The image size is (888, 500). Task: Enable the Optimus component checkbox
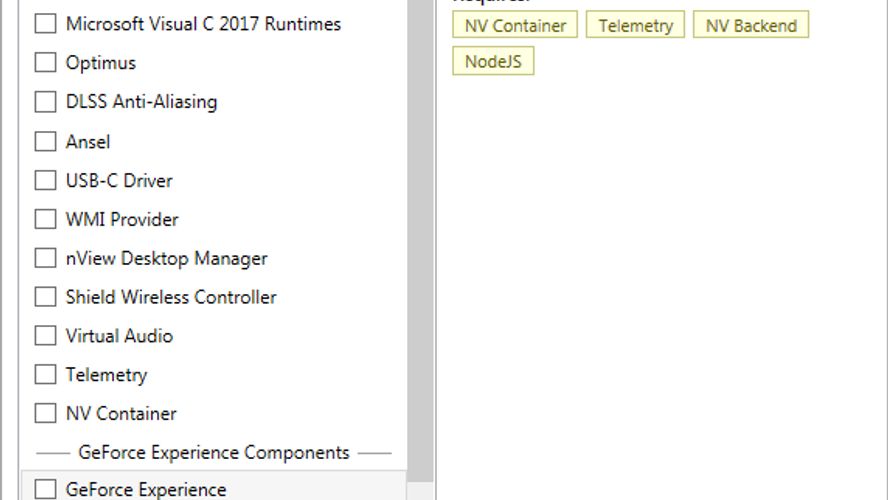coord(45,62)
